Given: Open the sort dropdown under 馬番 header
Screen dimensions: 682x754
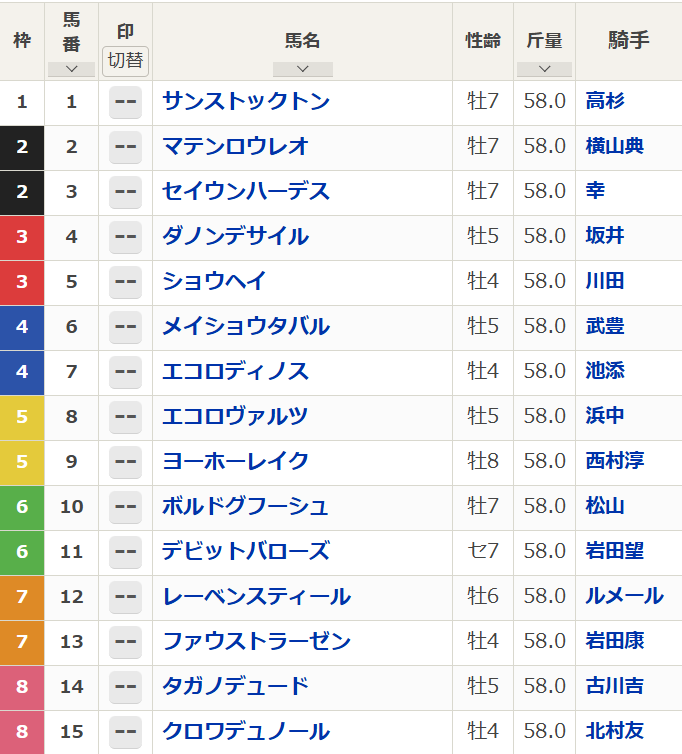Looking at the screenshot, I should (71, 69).
